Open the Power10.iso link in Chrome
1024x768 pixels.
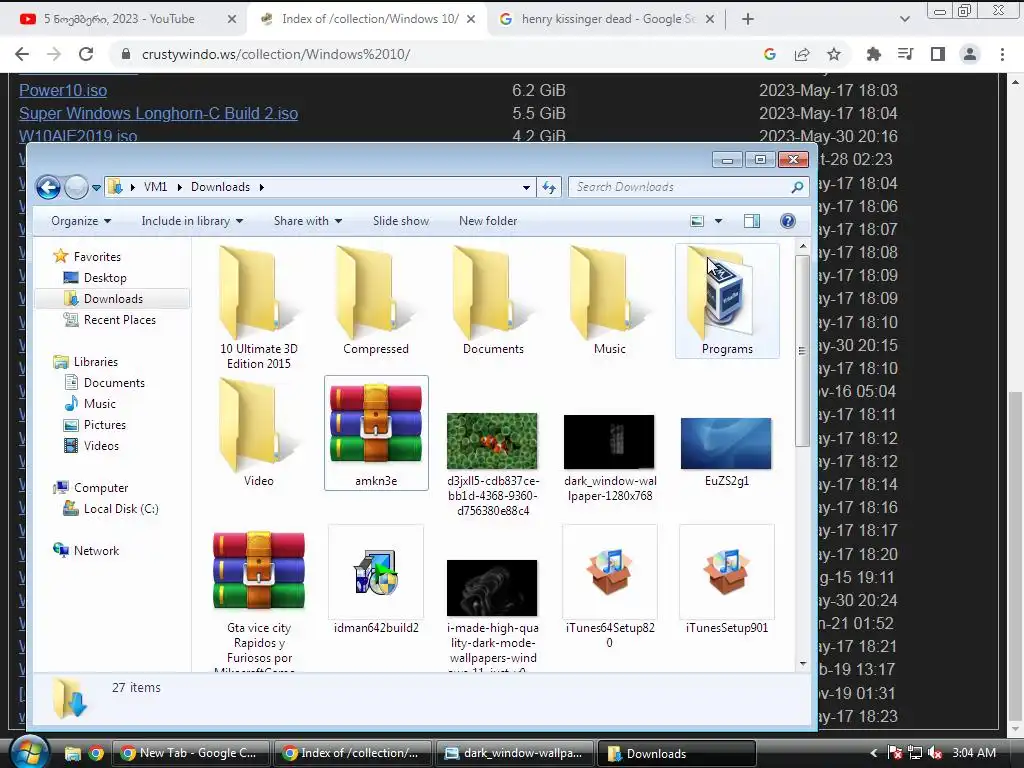click(x=63, y=90)
